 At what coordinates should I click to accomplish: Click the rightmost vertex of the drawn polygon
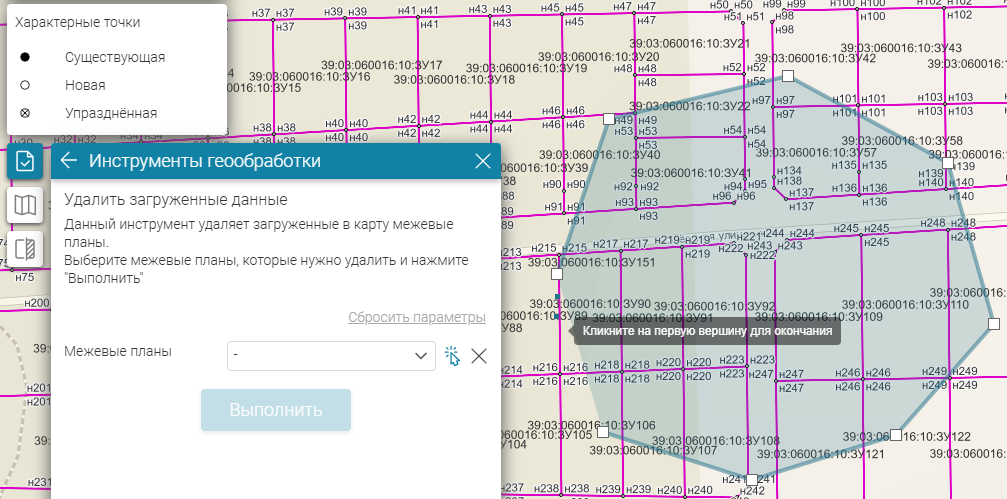click(x=993, y=323)
